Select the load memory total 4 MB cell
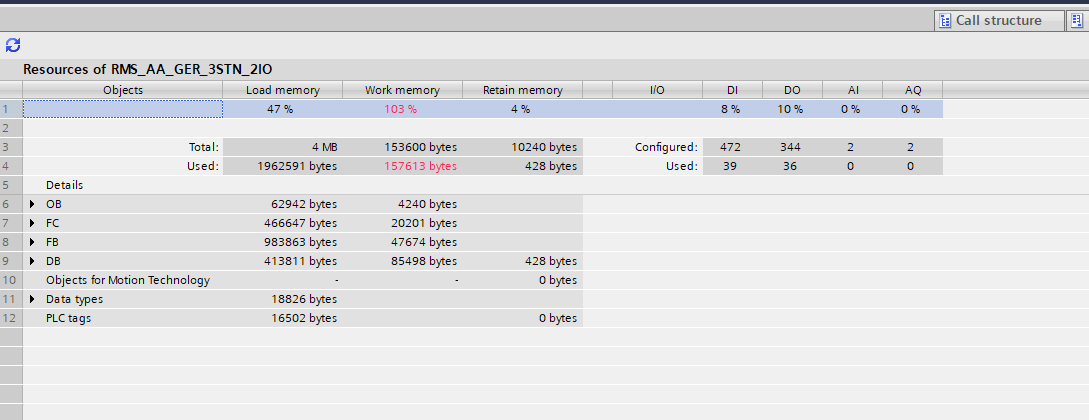Screen dimensions: 1089x420 (282, 147)
